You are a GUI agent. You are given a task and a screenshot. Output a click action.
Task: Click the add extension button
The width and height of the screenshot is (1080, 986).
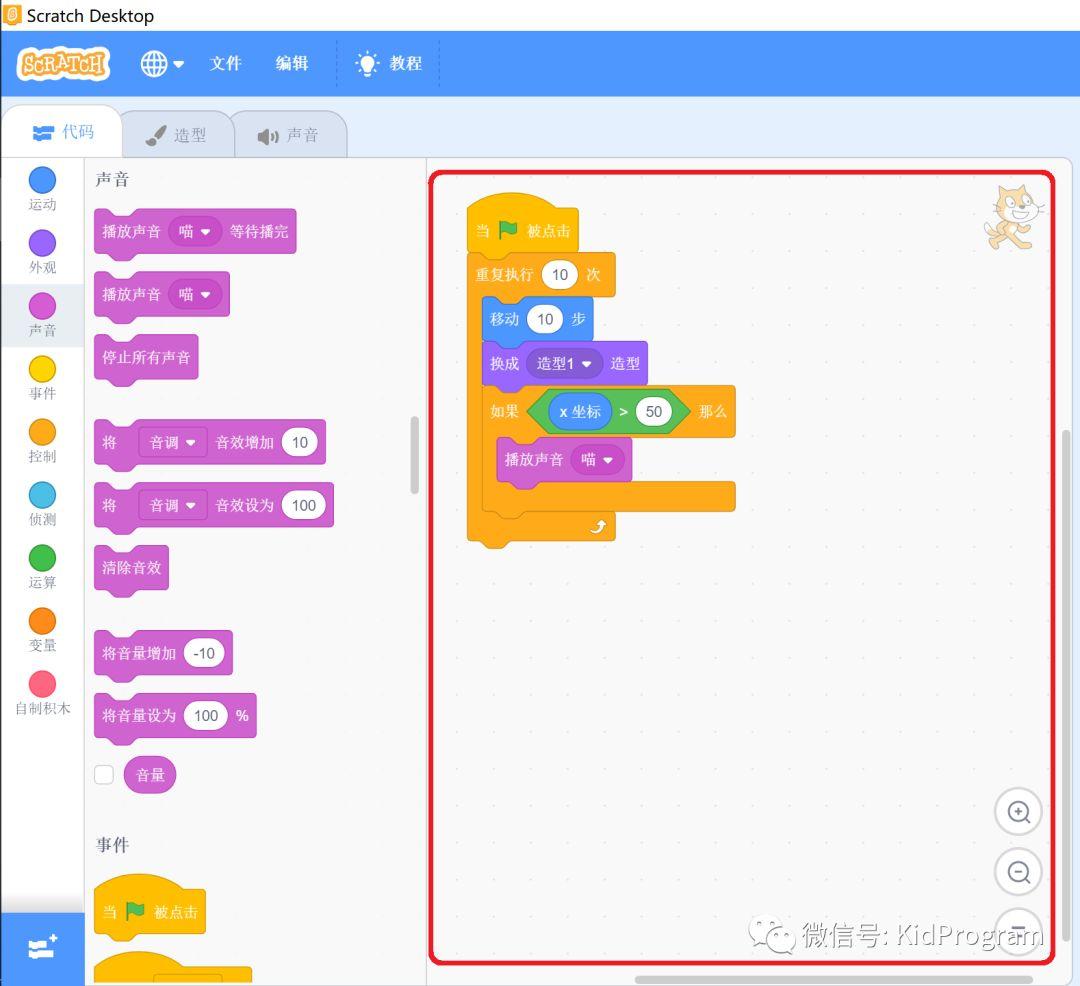point(42,949)
